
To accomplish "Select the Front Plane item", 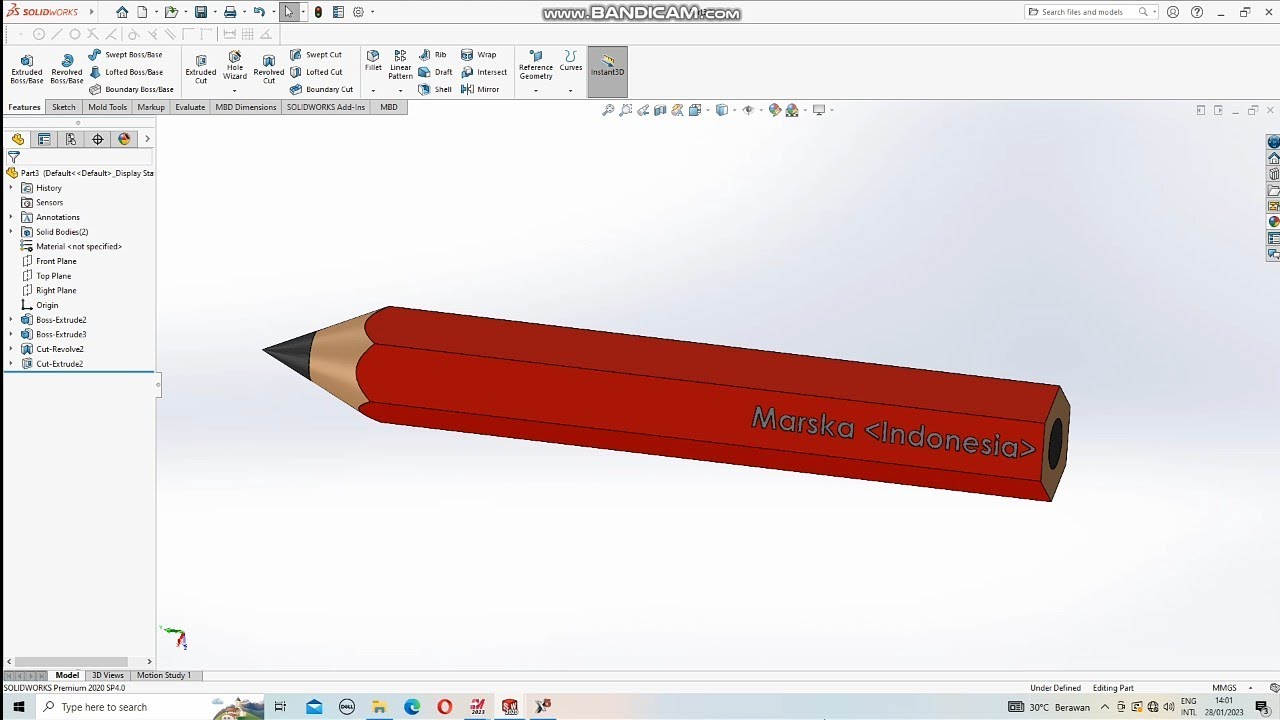I will point(56,261).
